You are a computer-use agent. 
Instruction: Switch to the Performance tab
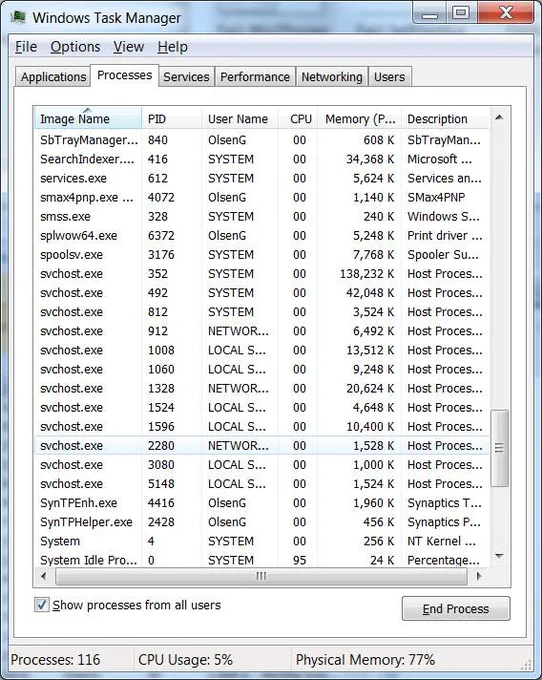(255, 77)
